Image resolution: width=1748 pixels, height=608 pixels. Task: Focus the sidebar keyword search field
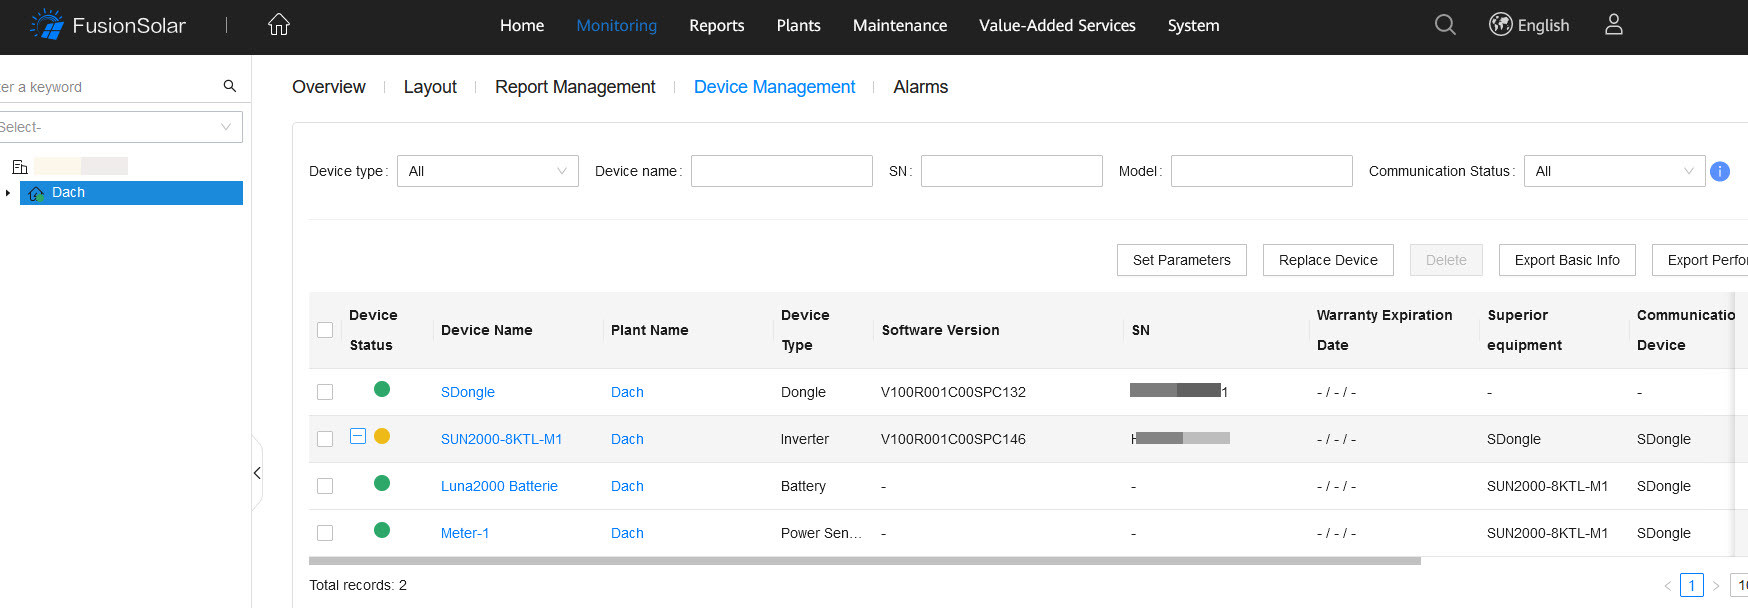pos(108,87)
